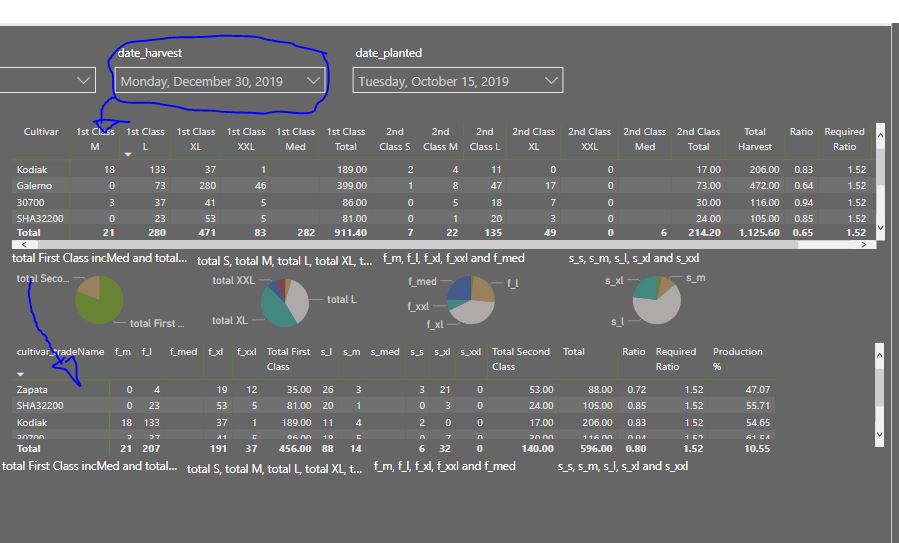Click up arrow of bottom table scrollbar
This screenshot has height=543, width=899.
(880, 356)
